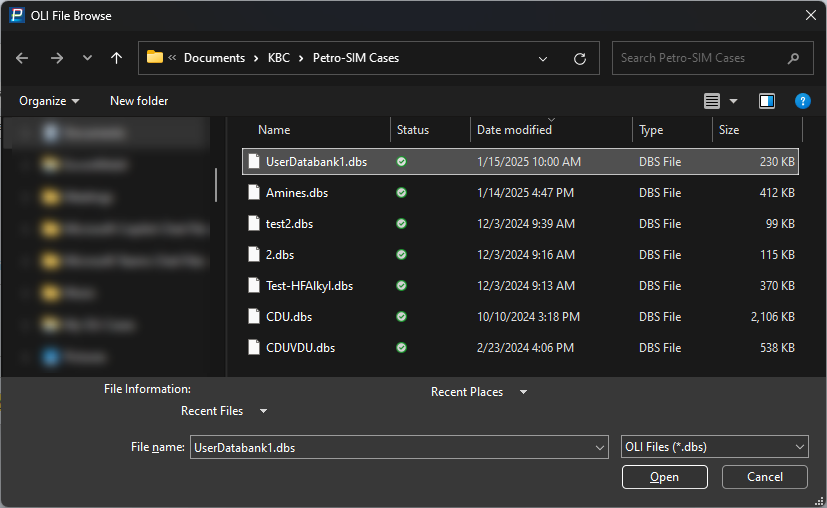This screenshot has width=827, height=508.
Task: Click sync status icon for Test-HFAlkyl.dbs
Action: (401, 286)
